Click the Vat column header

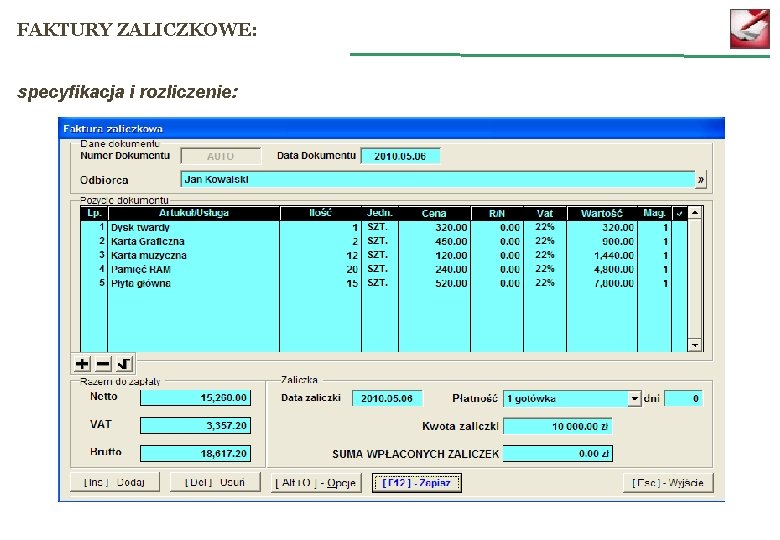tap(545, 213)
